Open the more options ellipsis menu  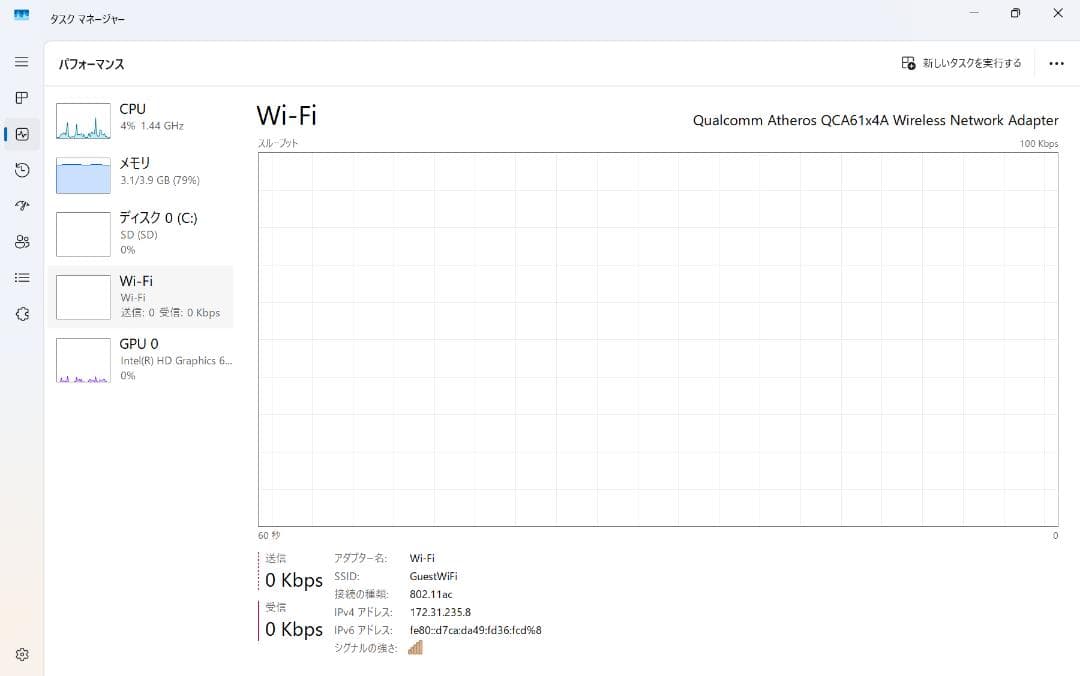click(1056, 62)
